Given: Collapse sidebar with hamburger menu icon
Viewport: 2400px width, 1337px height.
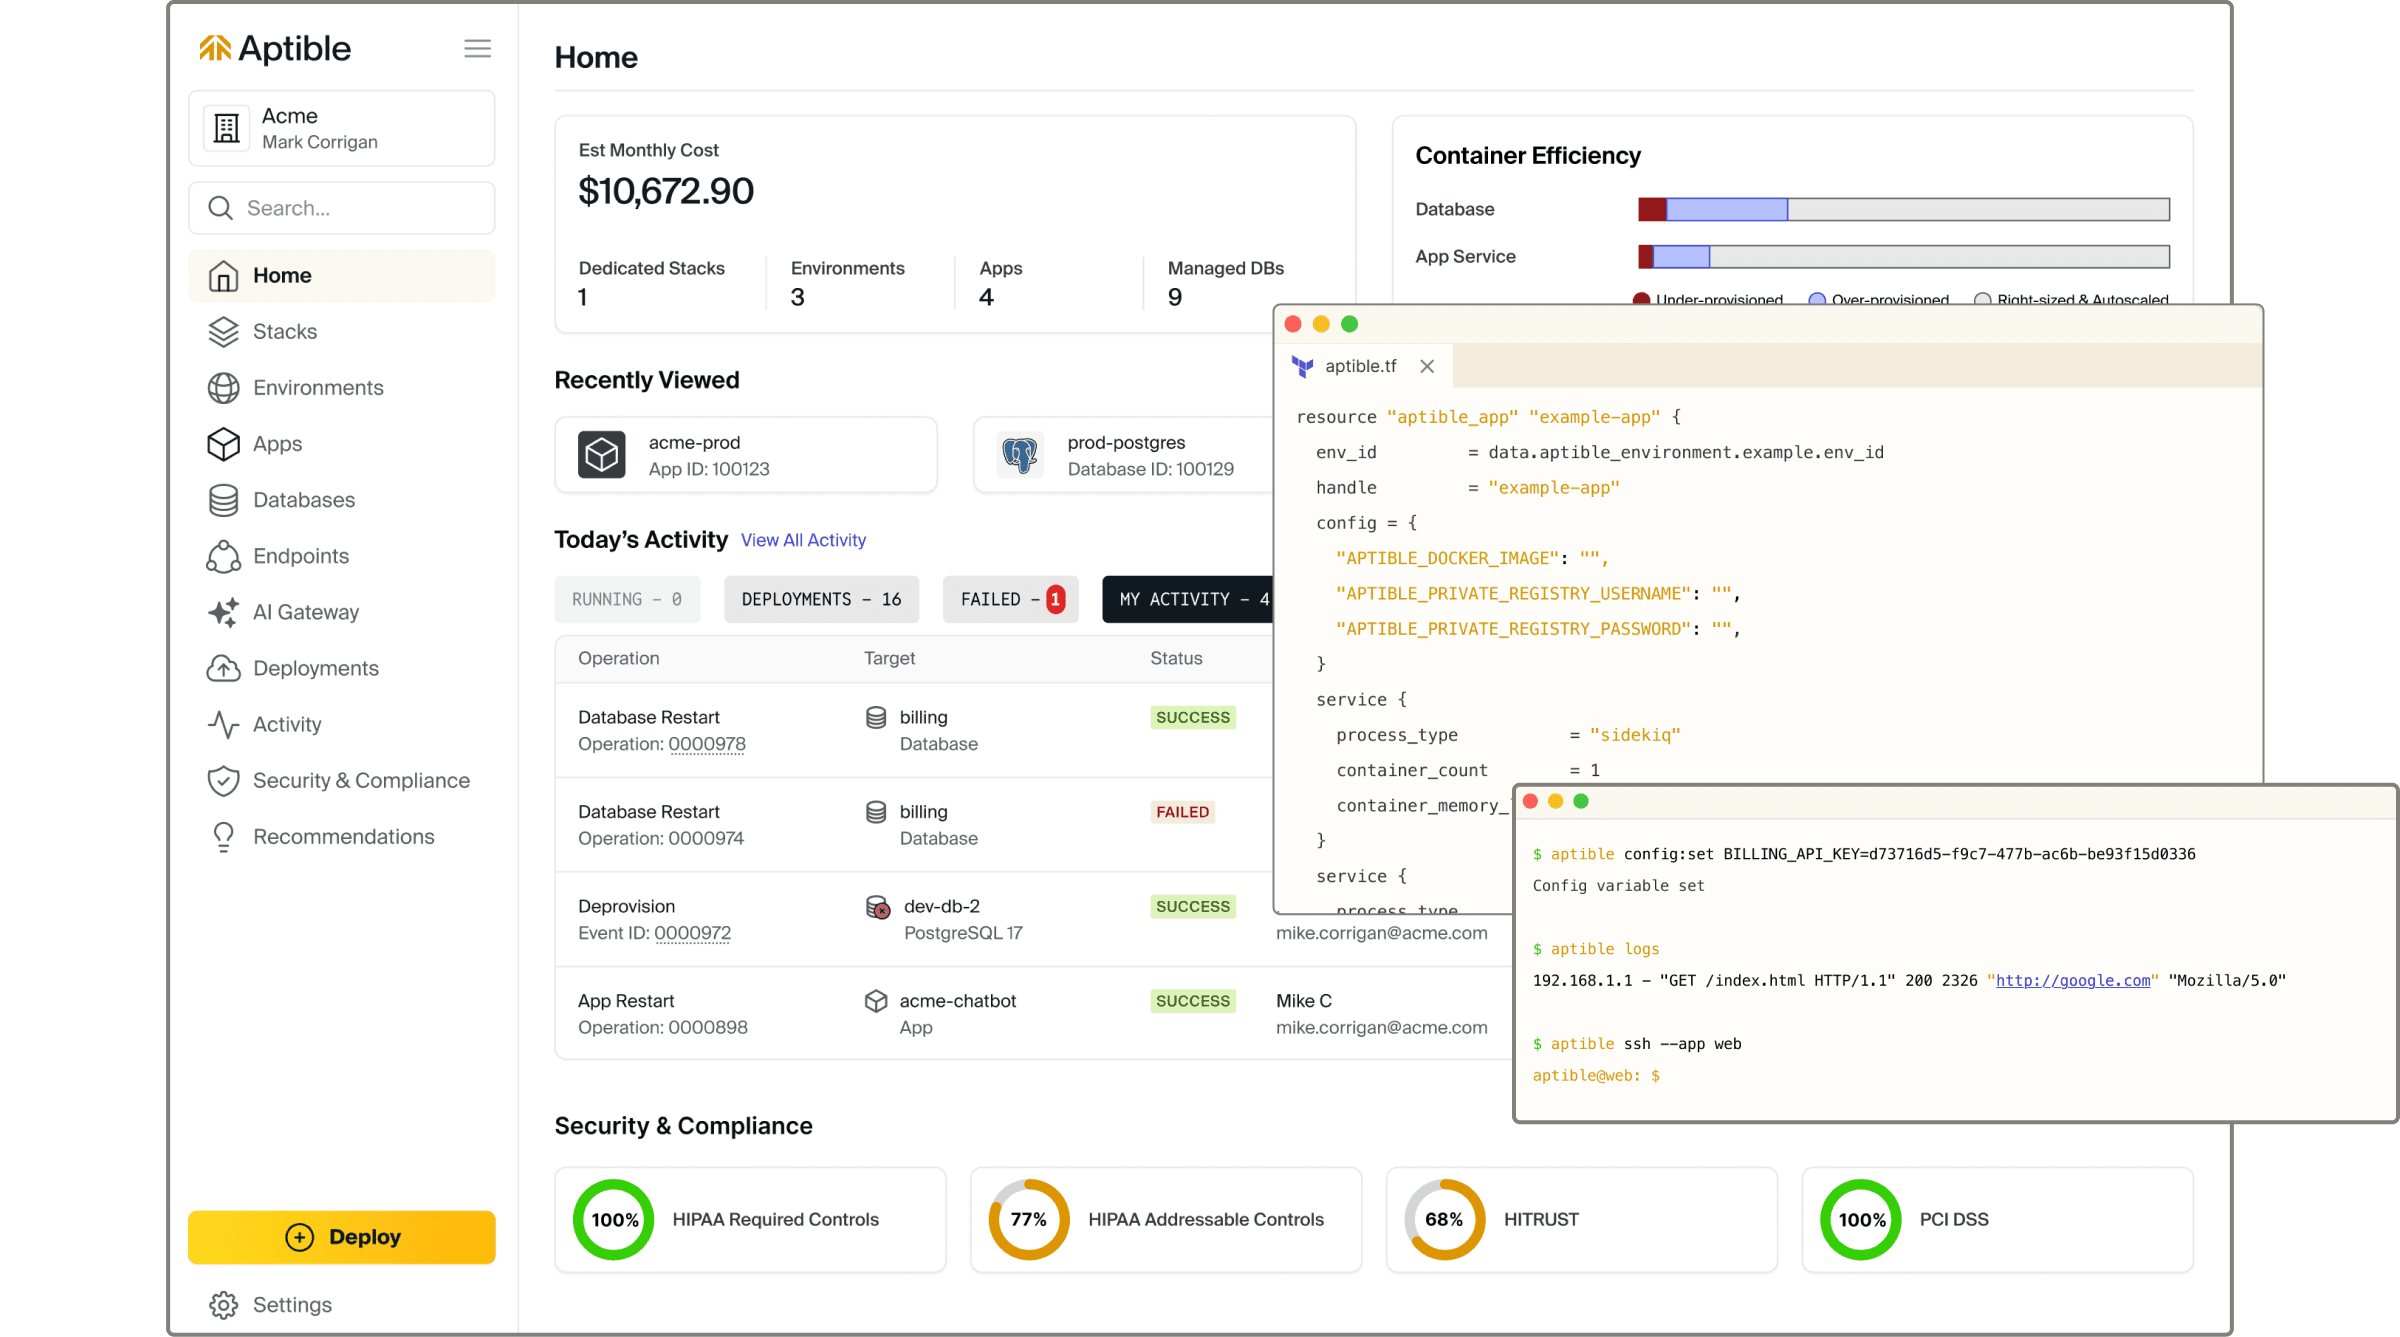Looking at the screenshot, I should point(477,49).
